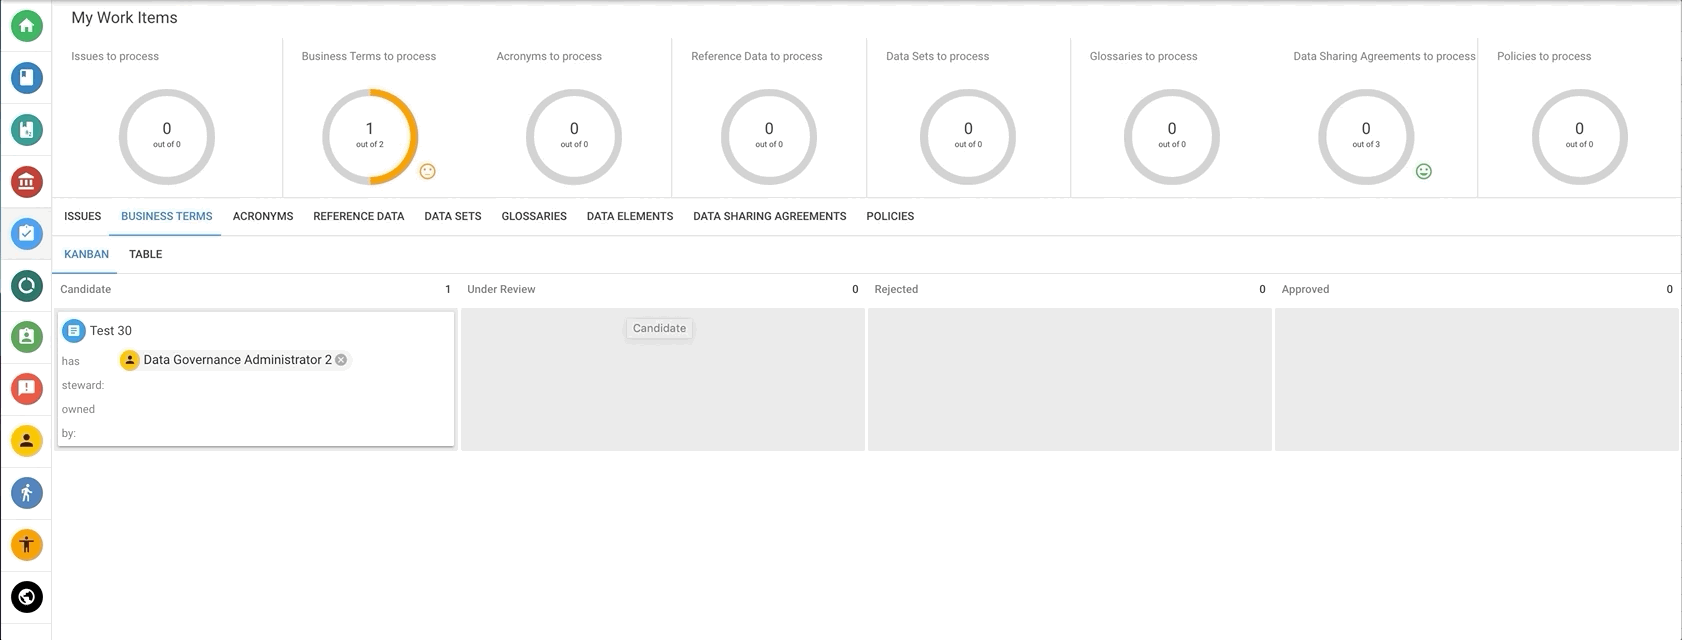
Task: Go to the green Home sidebar icon
Action: (27, 25)
